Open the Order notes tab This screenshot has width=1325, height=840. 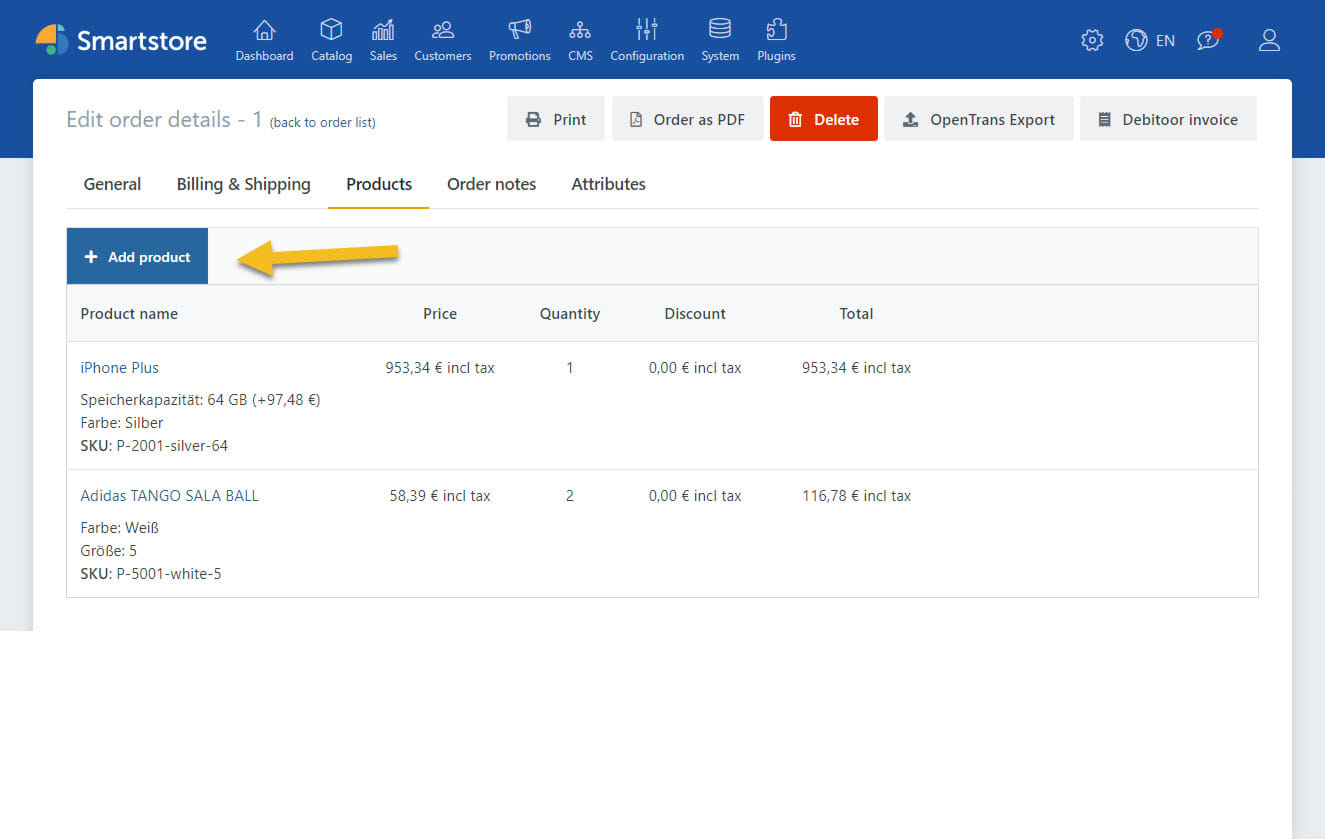click(x=491, y=184)
